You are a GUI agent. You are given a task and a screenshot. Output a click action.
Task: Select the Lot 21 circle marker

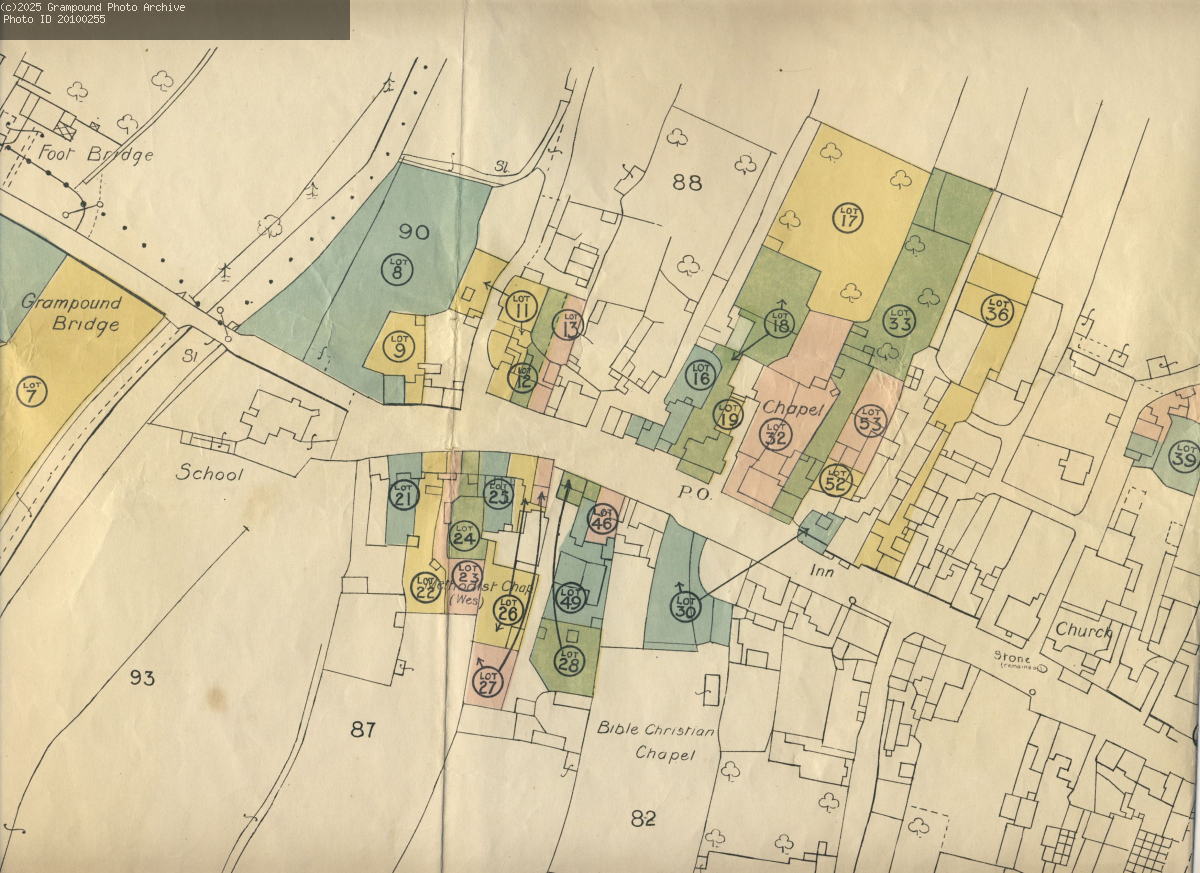[403, 496]
